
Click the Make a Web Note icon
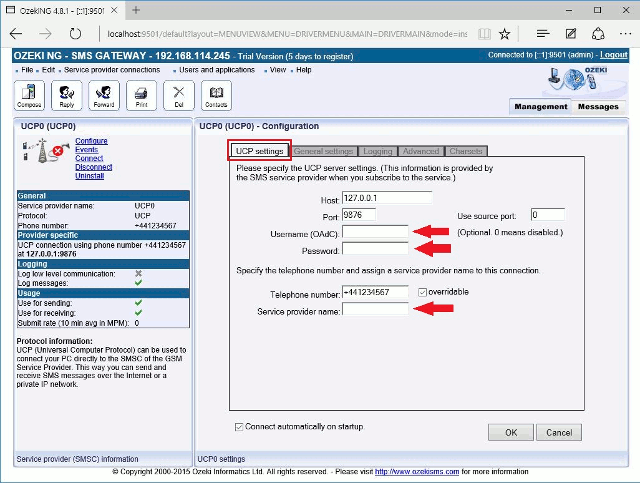[x=571, y=34]
